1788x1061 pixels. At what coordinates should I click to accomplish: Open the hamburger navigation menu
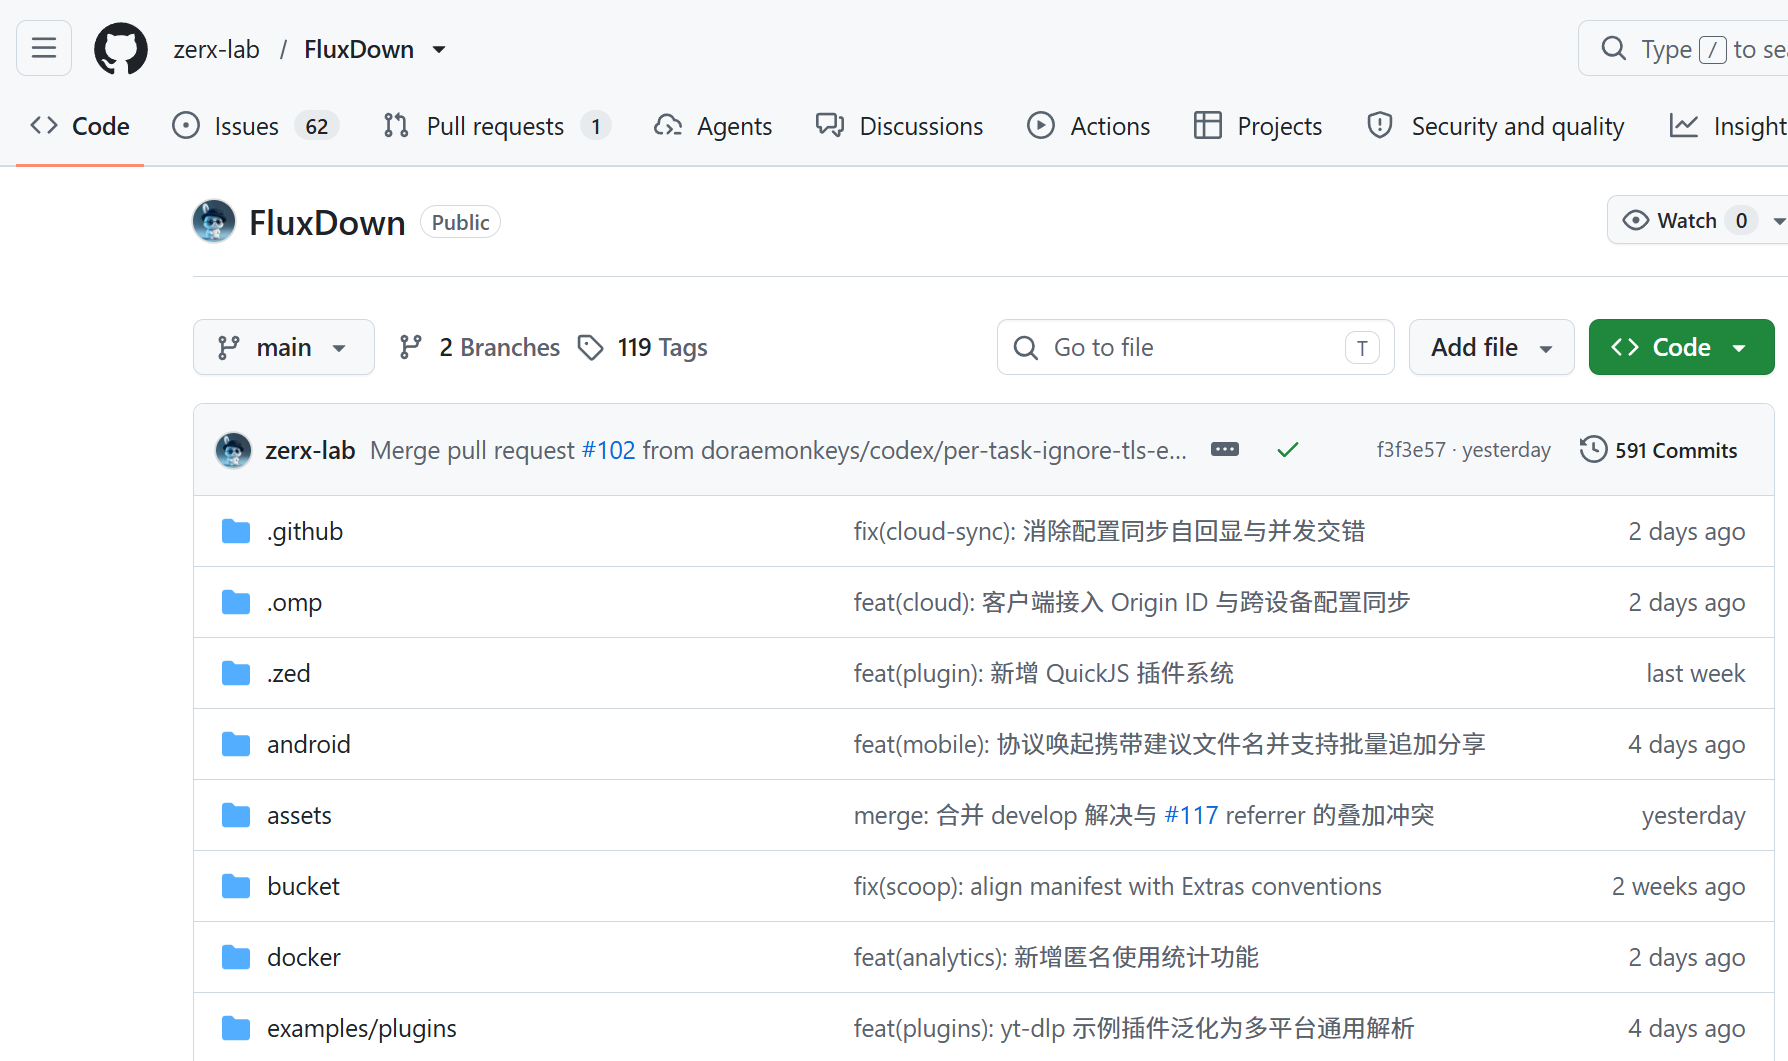[x=44, y=48]
